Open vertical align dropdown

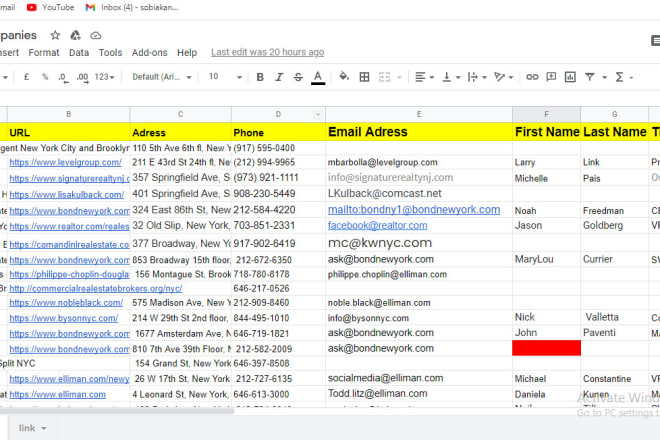point(451,77)
